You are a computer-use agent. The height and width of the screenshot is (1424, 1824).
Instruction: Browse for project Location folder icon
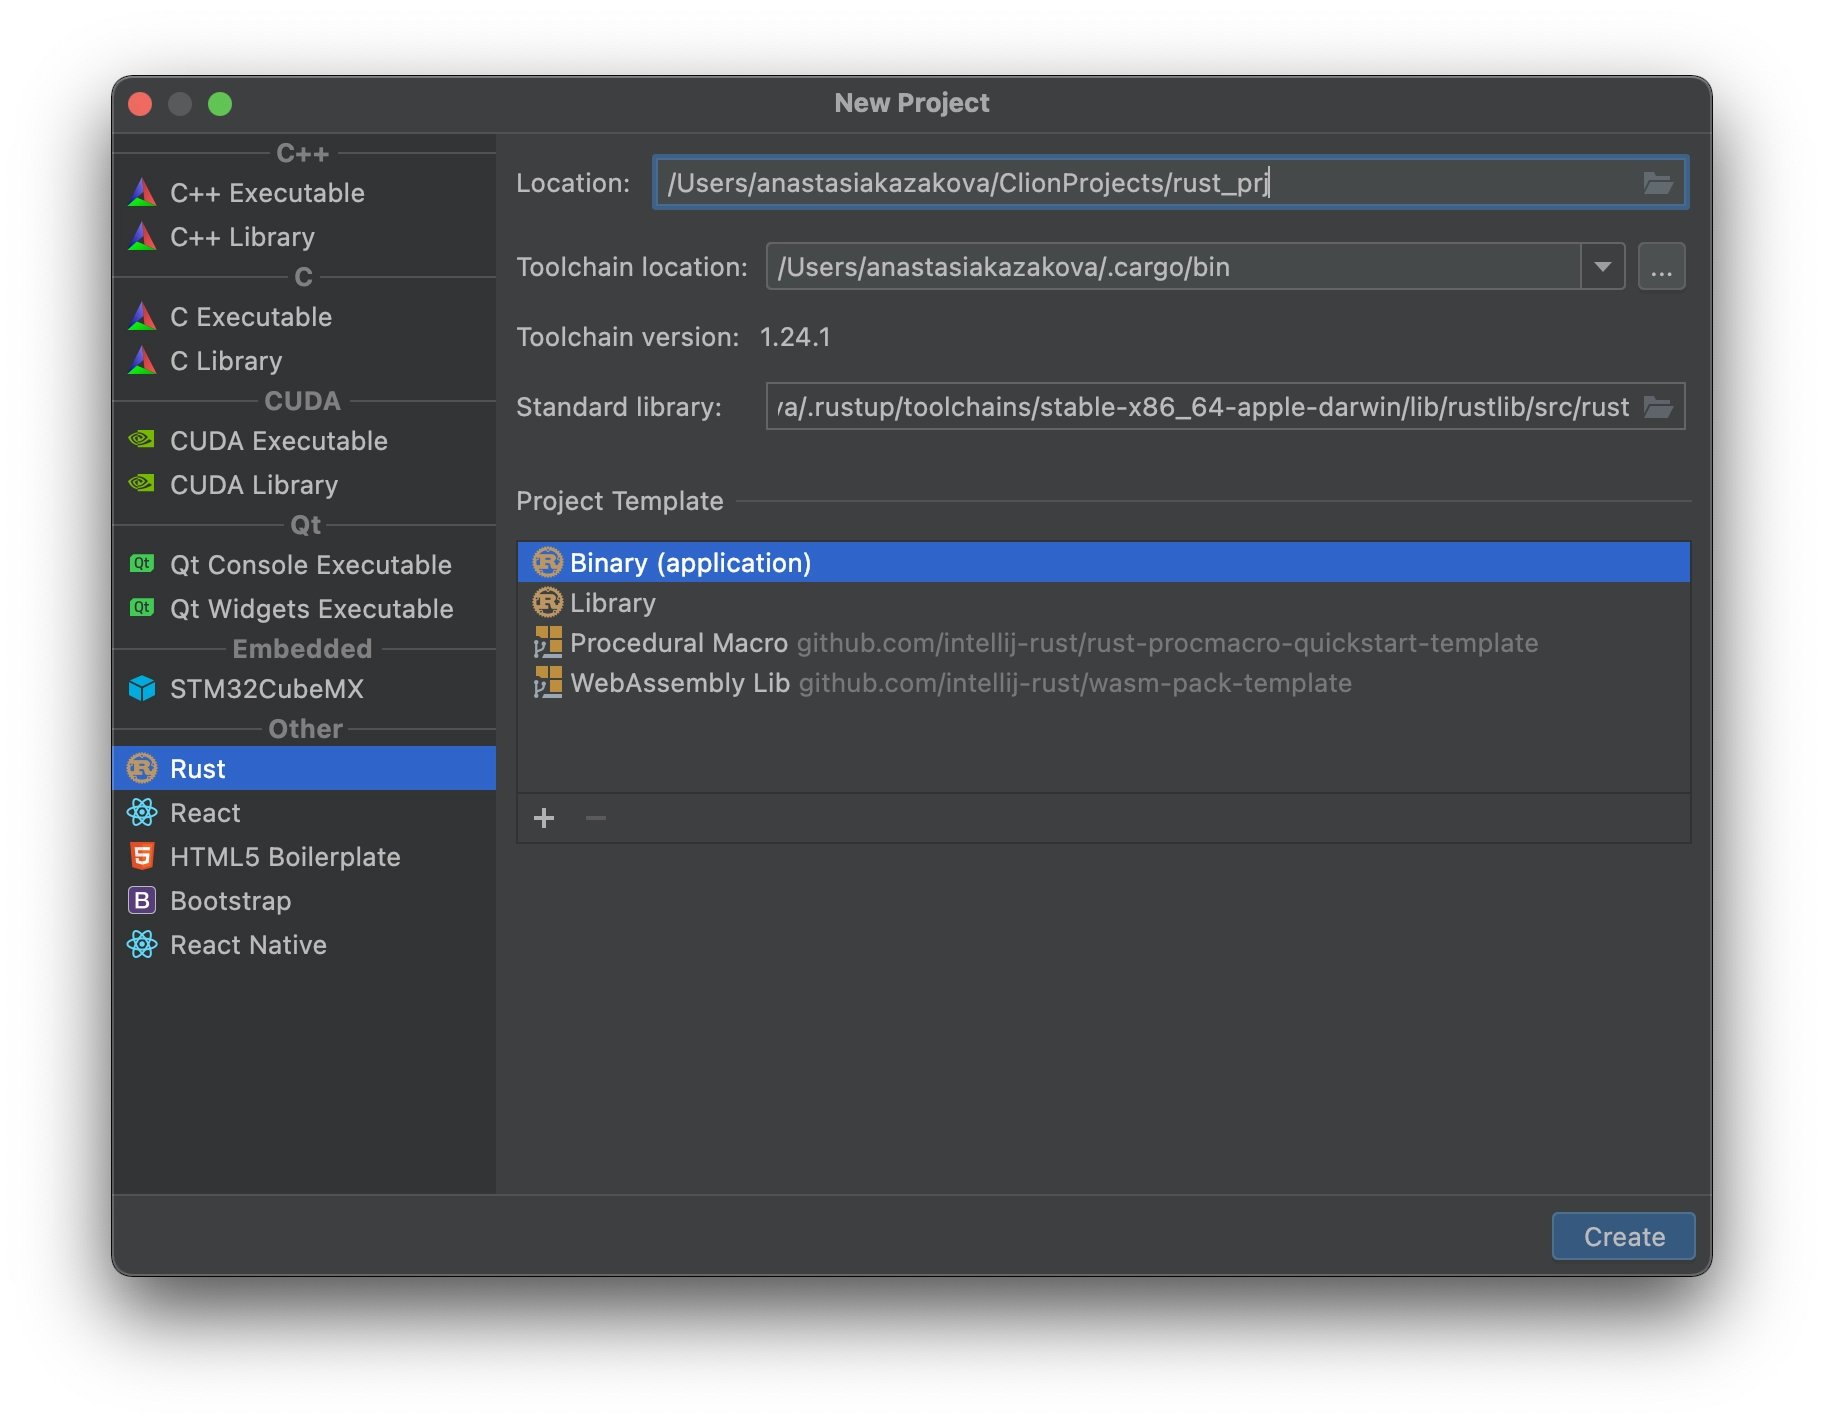(x=1658, y=183)
